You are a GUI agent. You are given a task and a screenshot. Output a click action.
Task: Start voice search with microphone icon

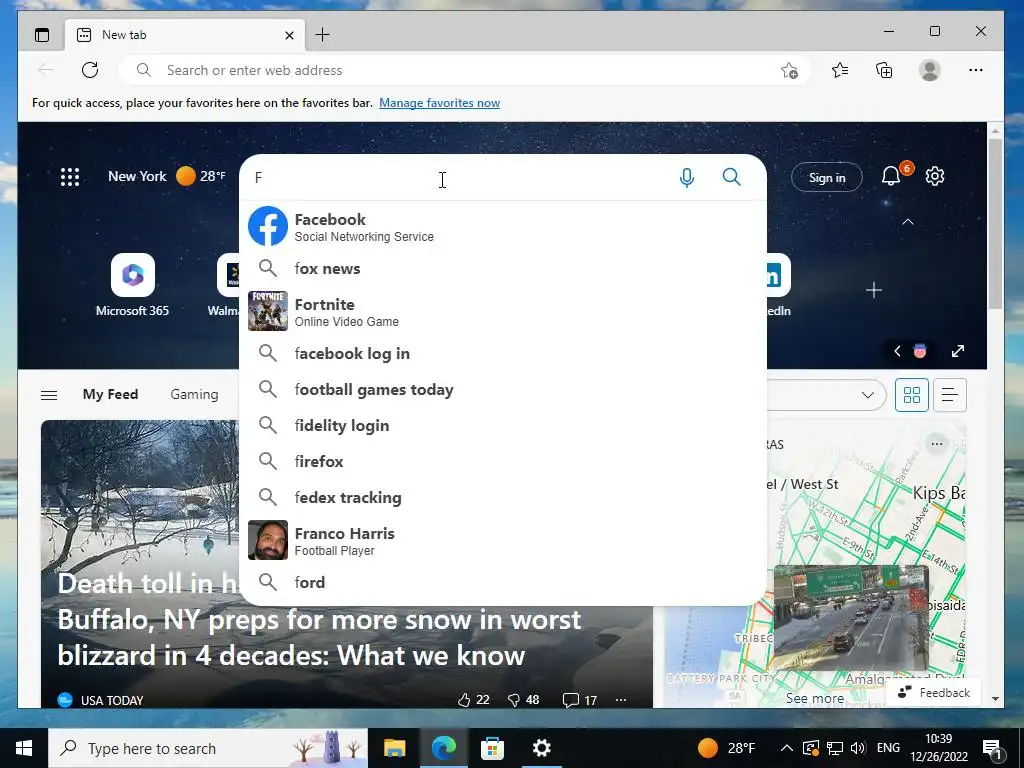pyautogui.click(x=686, y=178)
